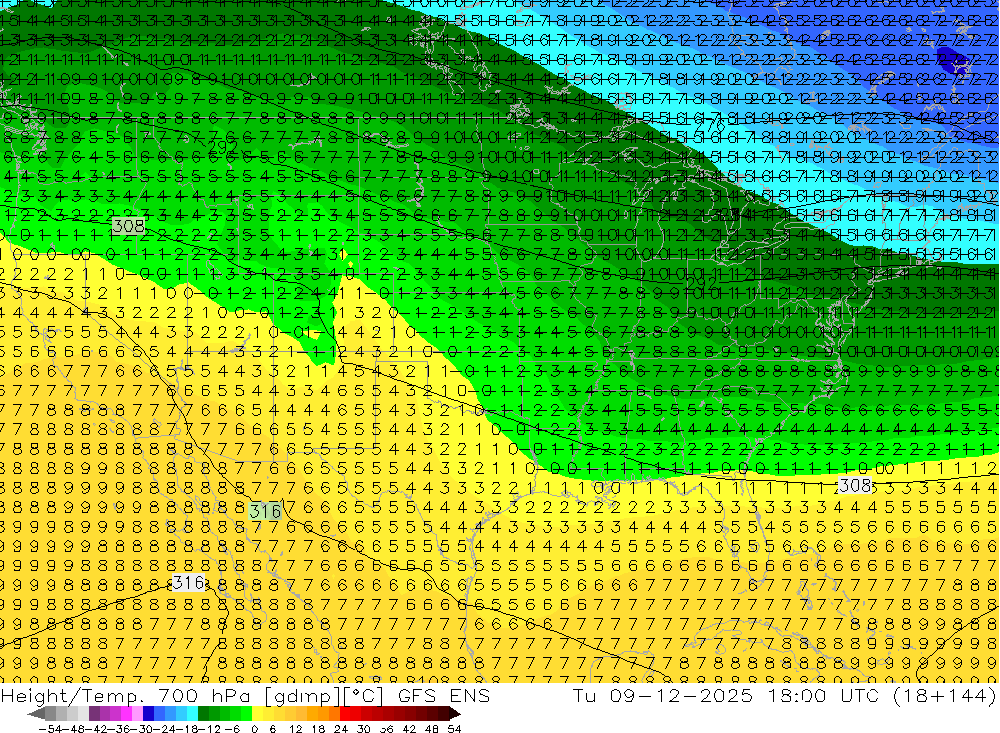
Task: Pick the dark purple swatch in the legend
Action: pyautogui.click(x=94, y=714)
